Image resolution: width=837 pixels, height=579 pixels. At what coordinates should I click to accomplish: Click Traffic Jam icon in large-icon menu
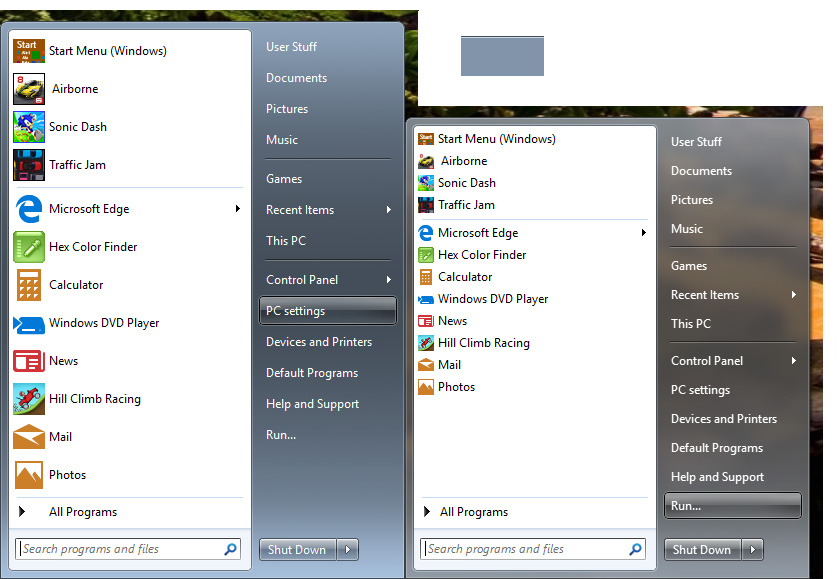[29, 165]
